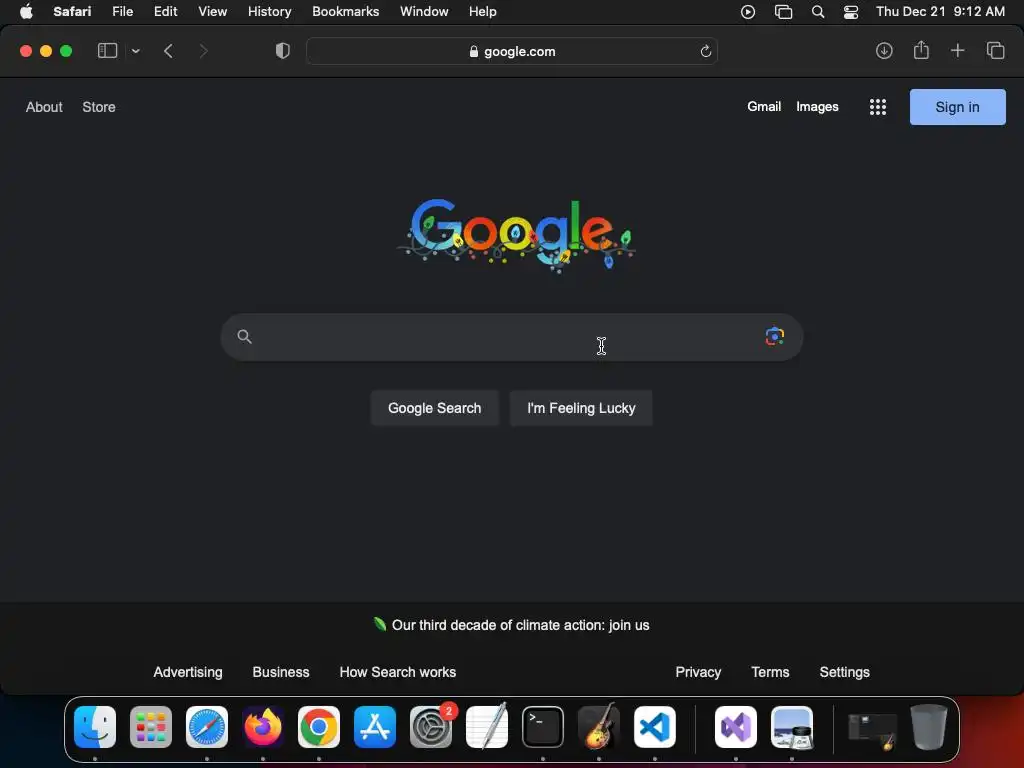
Task: Open How Search works link
Action: 398,672
